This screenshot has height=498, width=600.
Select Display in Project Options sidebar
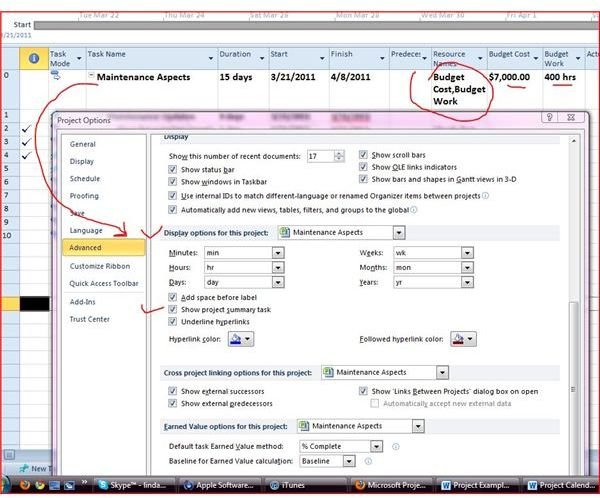click(x=82, y=161)
